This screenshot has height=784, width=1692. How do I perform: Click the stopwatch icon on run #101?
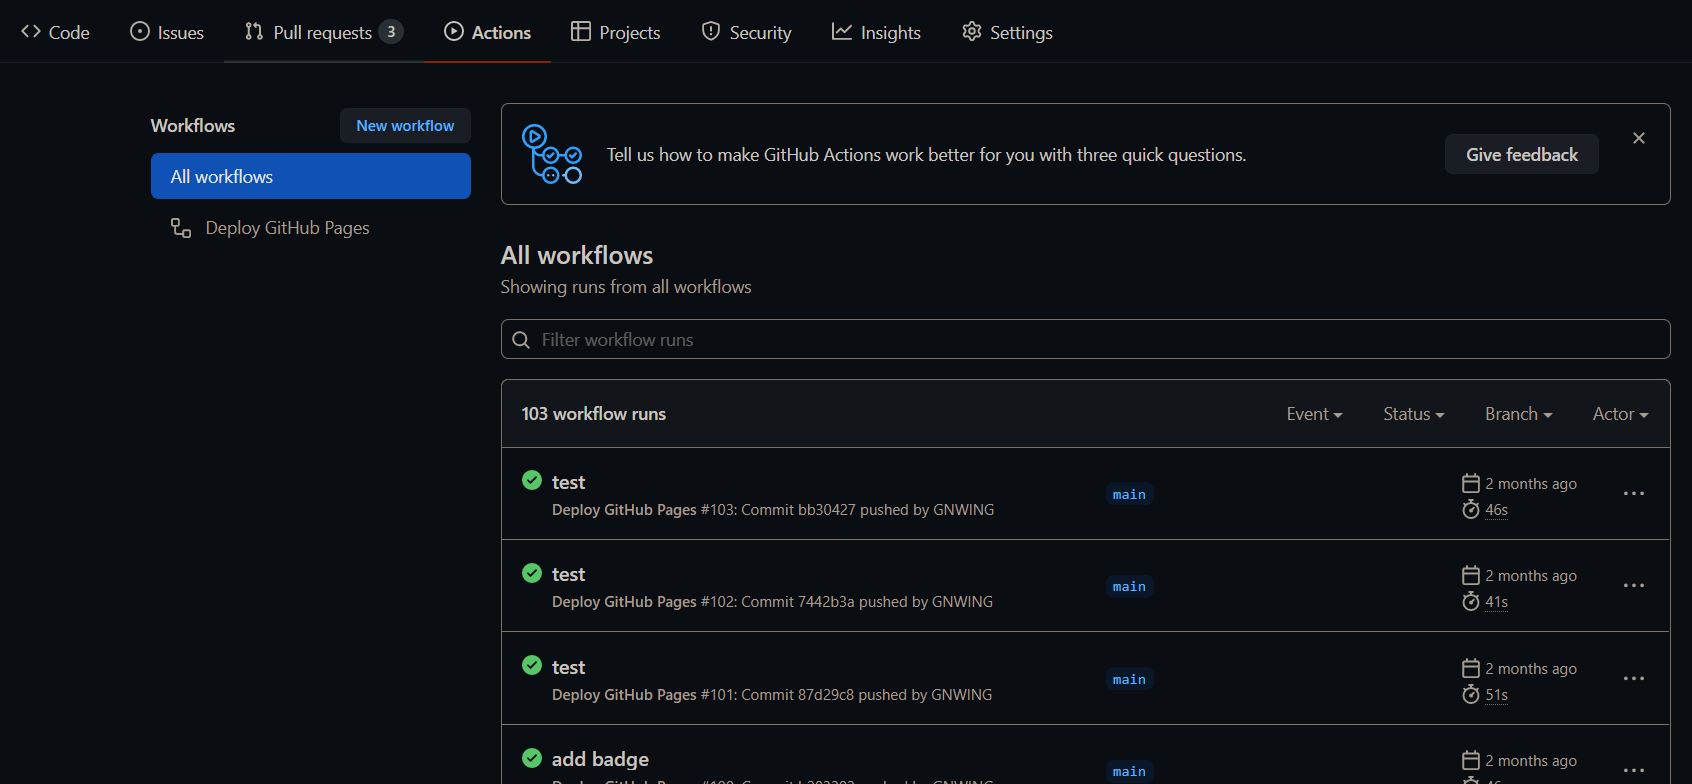coord(1470,694)
